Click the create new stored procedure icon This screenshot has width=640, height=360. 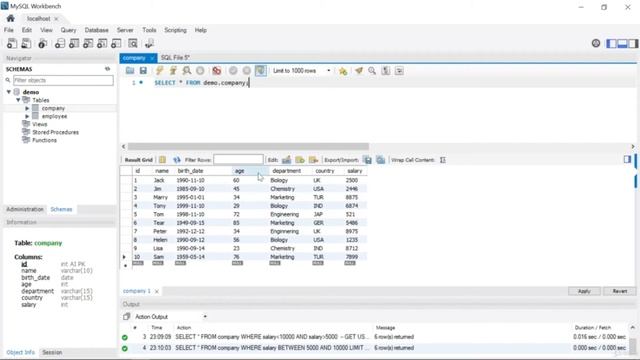[102, 43]
